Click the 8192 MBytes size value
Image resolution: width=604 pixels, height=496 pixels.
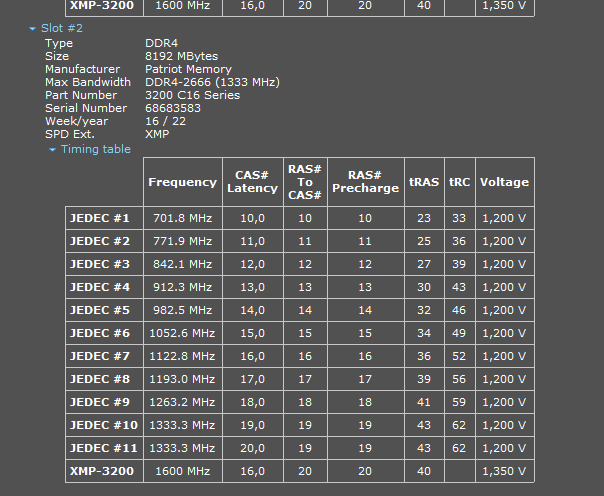pyautogui.click(x=181, y=56)
